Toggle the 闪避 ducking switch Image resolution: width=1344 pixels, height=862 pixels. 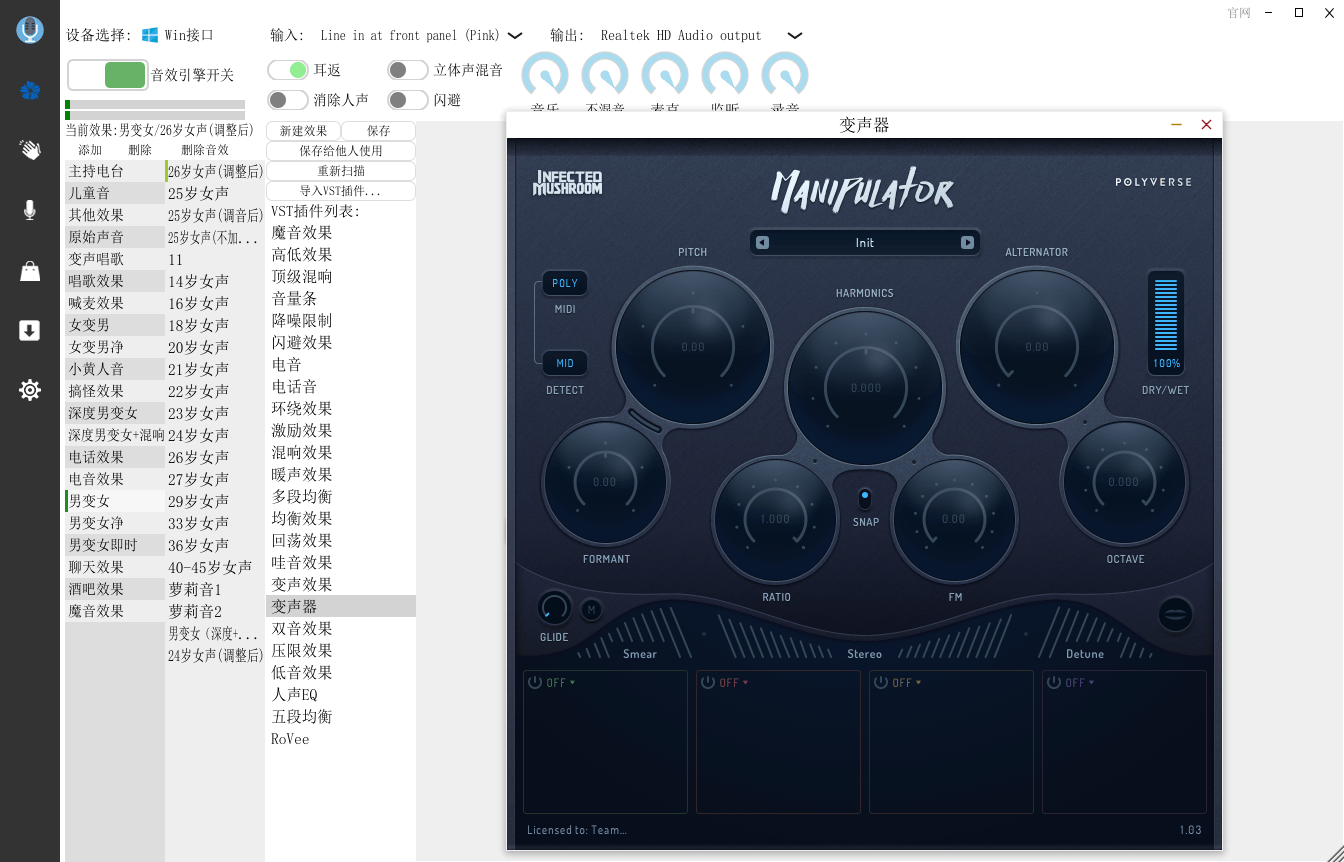point(408,100)
